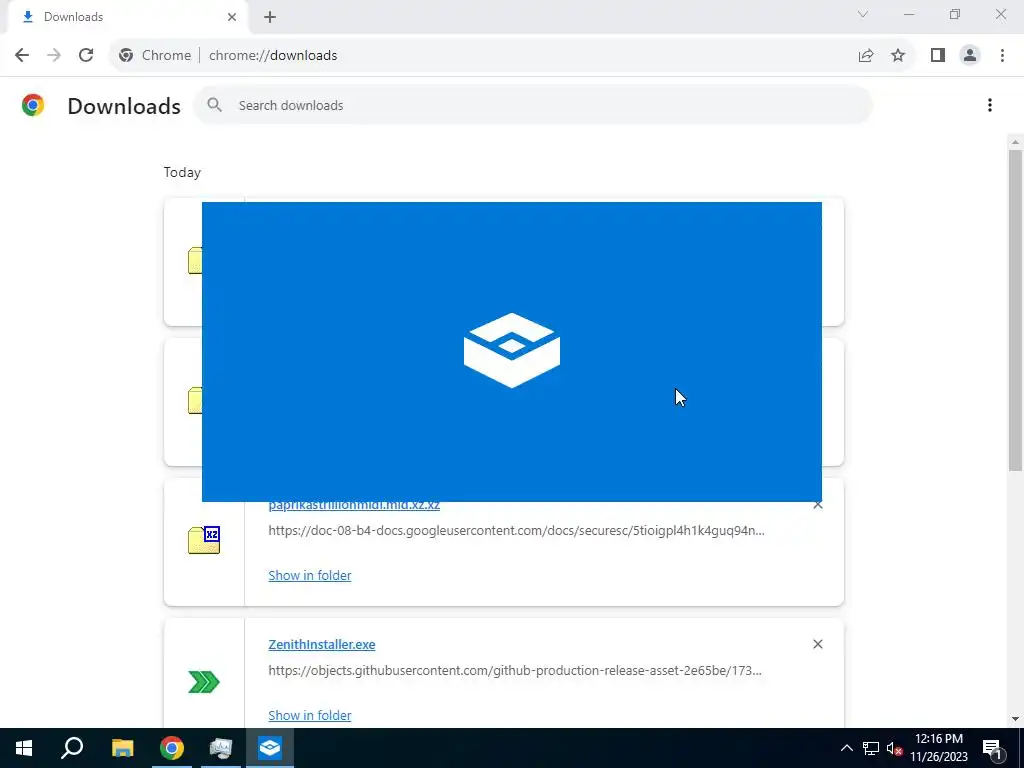The image size is (1024, 768).
Task: Expand the tab search chevron
Action: (x=863, y=14)
